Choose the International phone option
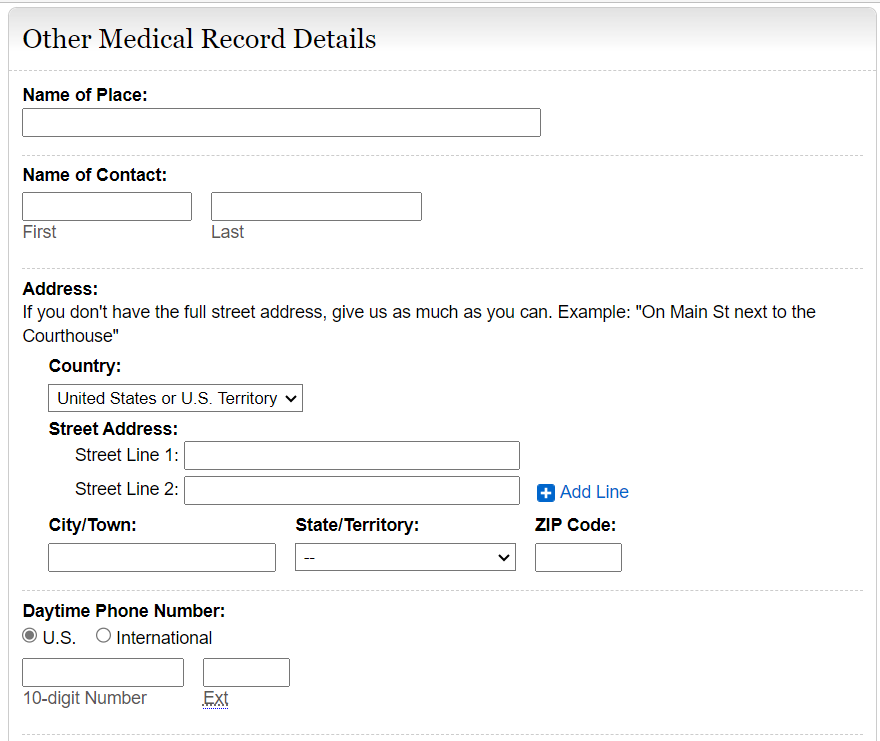 (x=104, y=636)
